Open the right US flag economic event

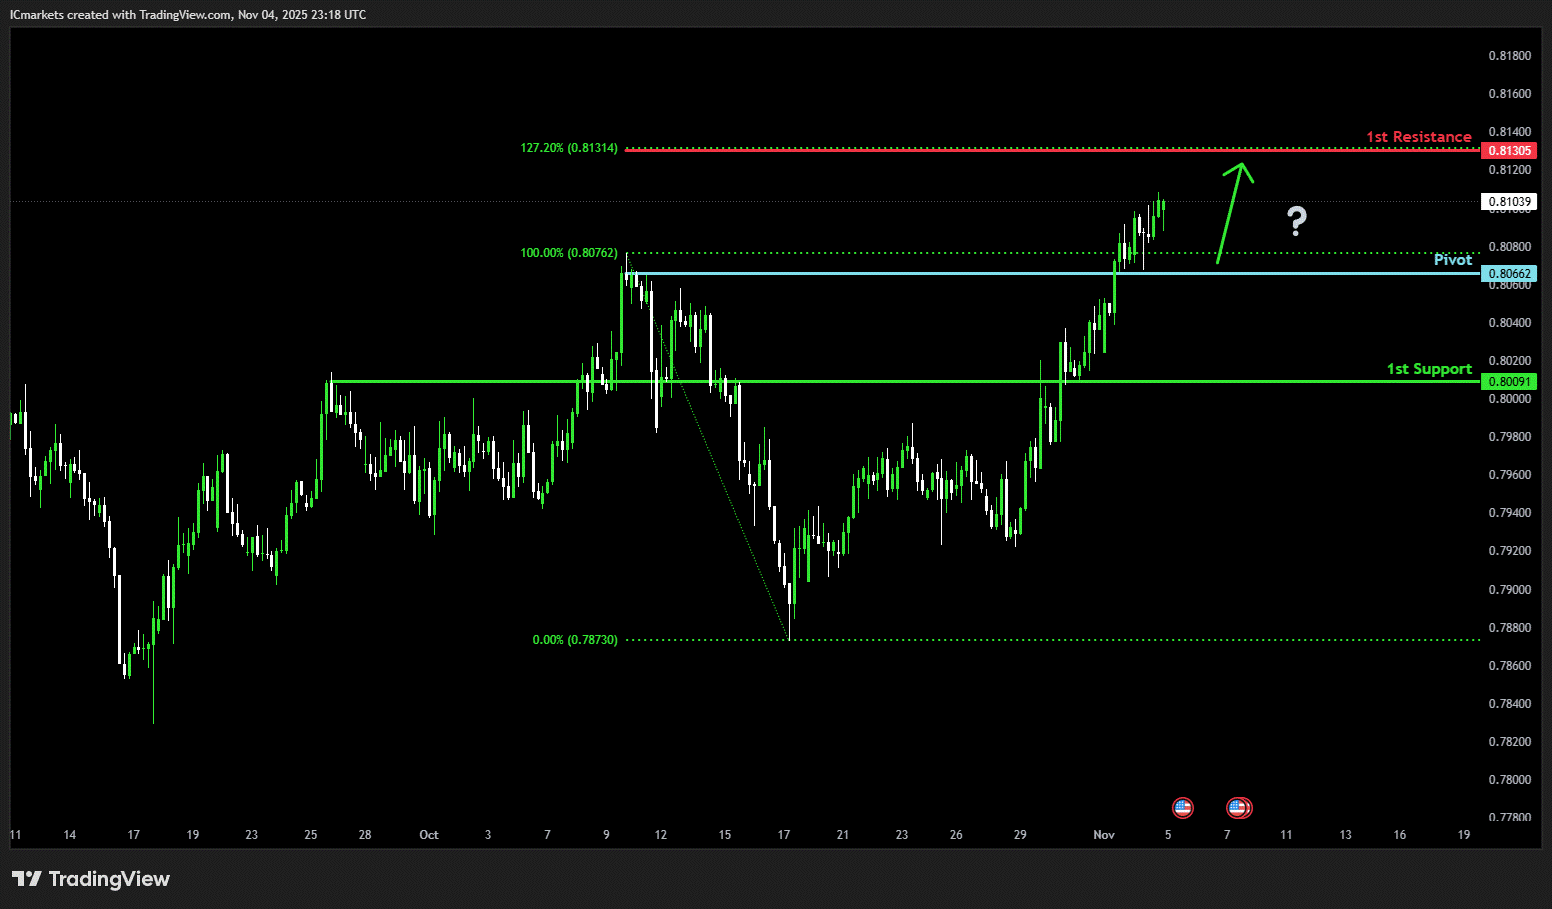(x=1239, y=807)
